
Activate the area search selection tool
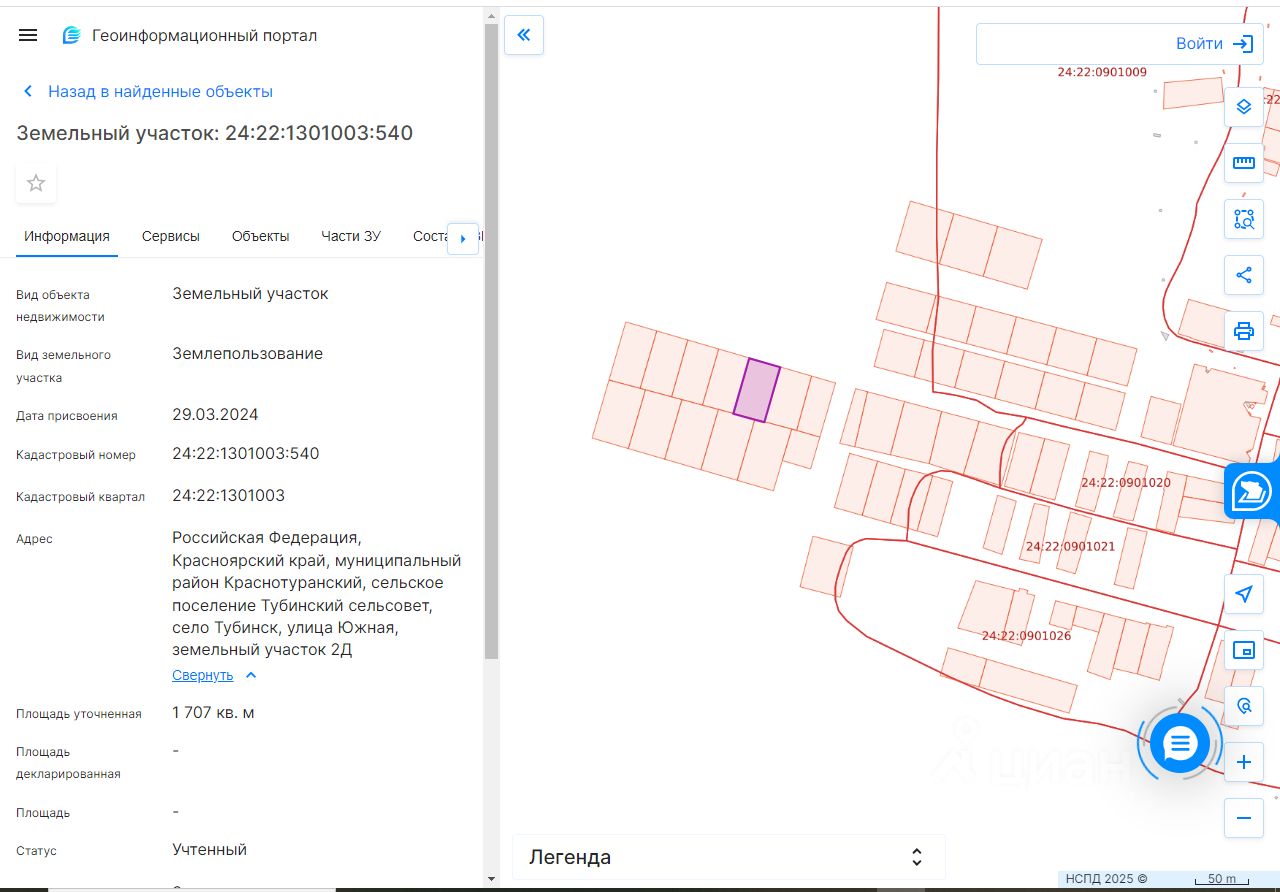[1244, 218]
